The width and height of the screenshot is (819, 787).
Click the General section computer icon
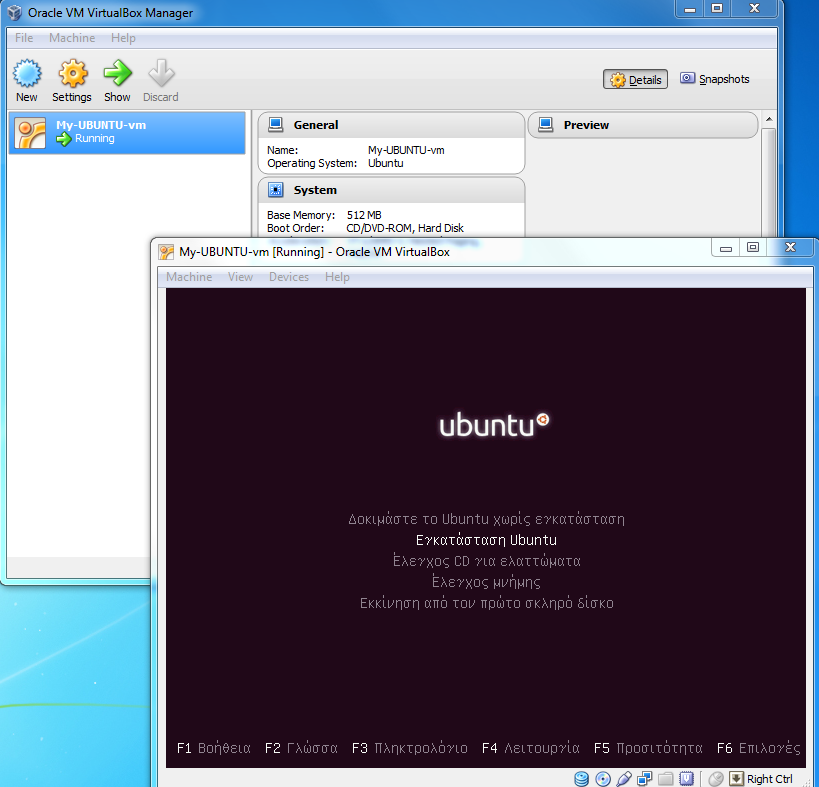pos(275,124)
